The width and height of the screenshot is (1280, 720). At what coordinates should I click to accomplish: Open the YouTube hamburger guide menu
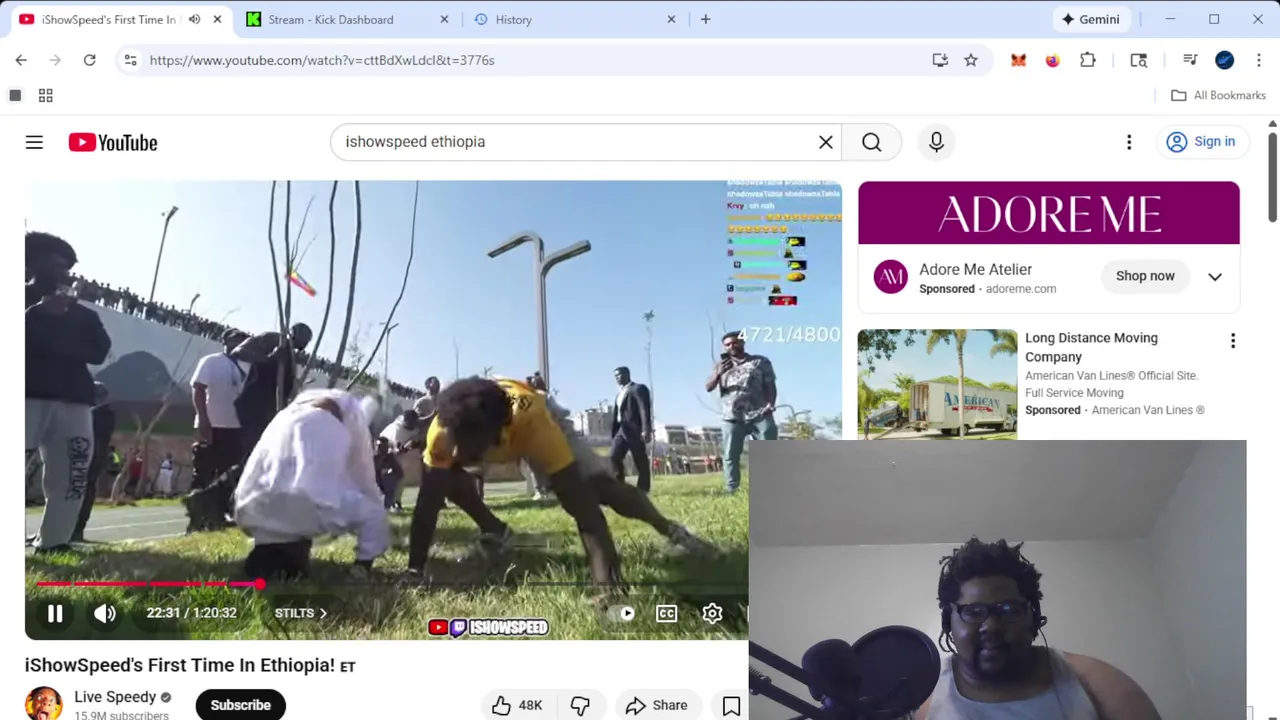(x=34, y=142)
